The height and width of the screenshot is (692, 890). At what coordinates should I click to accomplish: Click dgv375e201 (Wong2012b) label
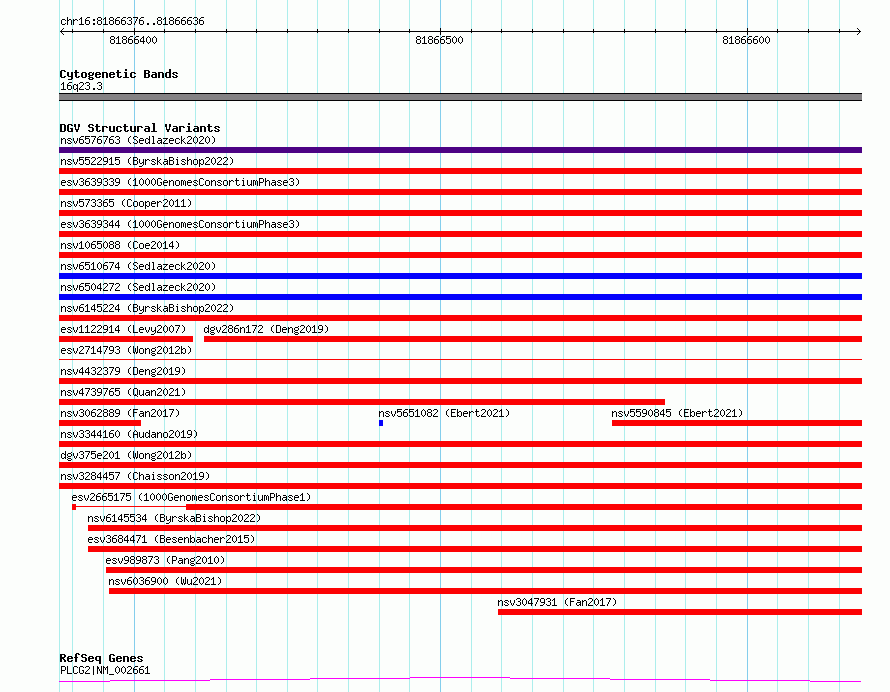[126, 455]
